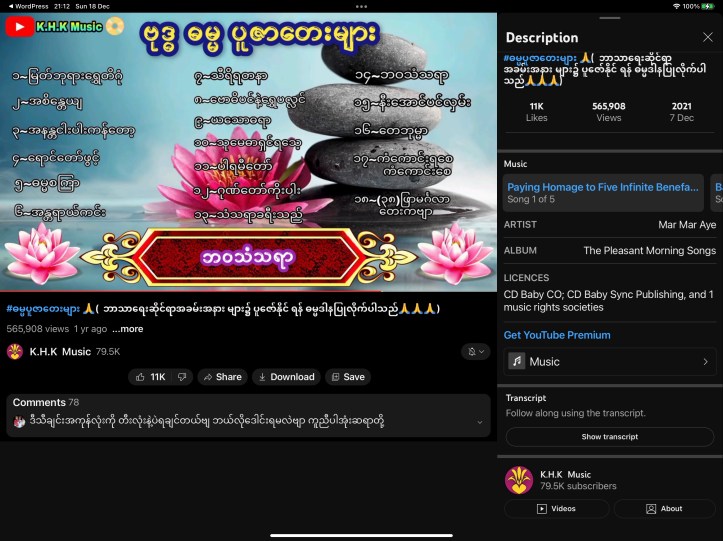Screen dimensions: 723x541
Task: Close the Description panel
Action: pos(708,37)
